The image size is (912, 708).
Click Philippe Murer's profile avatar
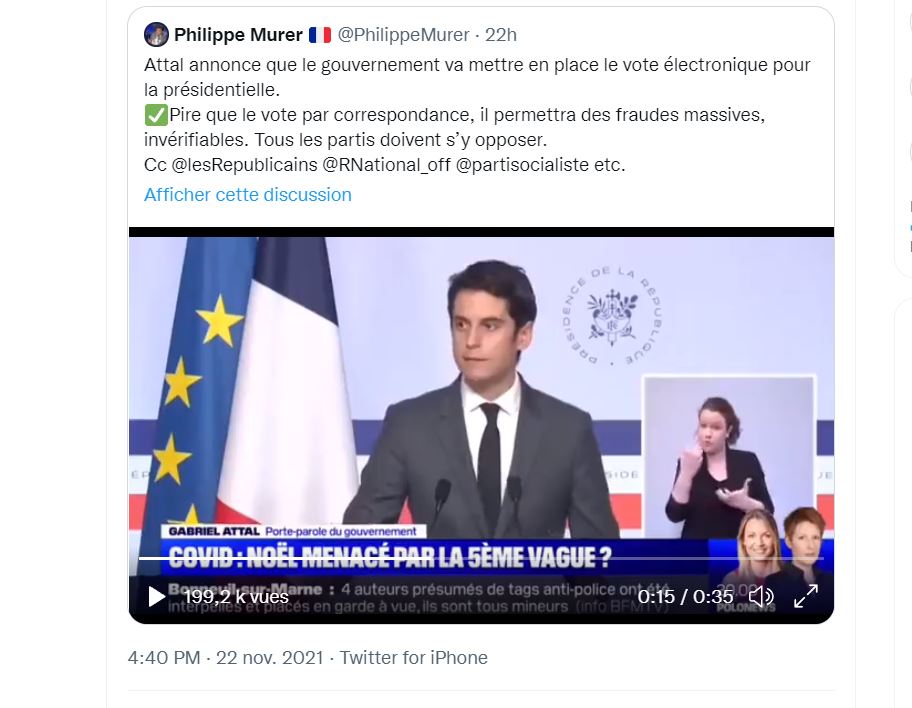click(x=156, y=34)
